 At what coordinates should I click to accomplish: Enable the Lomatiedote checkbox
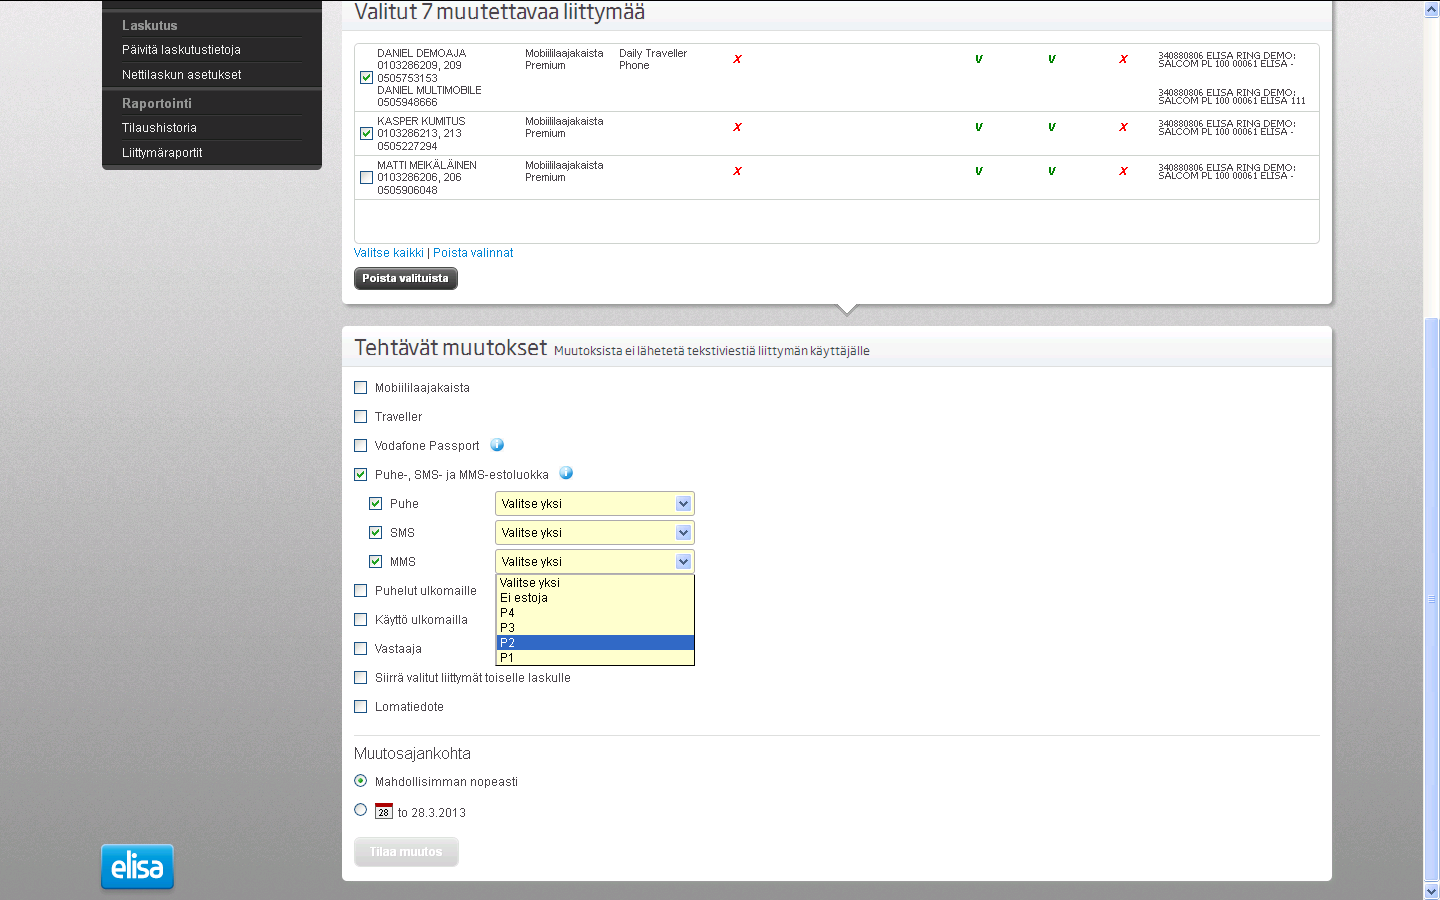tap(361, 706)
